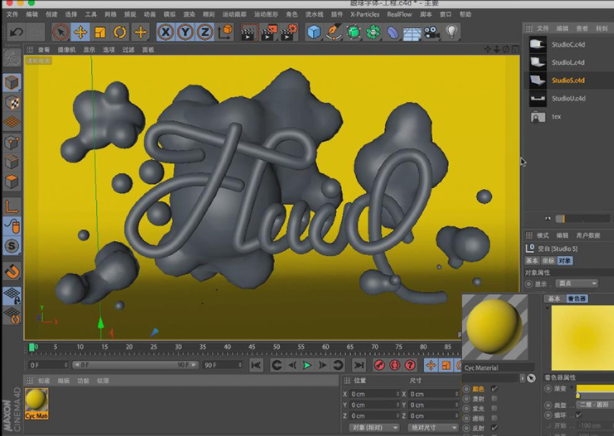This screenshot has height=436, width=614.
Task: Click yellow gradient color bar
Action: (595, 388)
